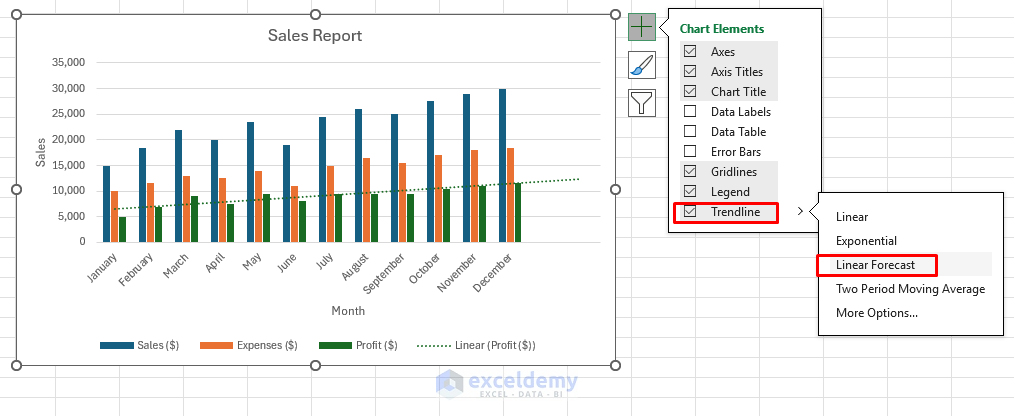Select the Sales vertical axis title
The height and width of the screenshot is (416, 1014).
[41, 151]
